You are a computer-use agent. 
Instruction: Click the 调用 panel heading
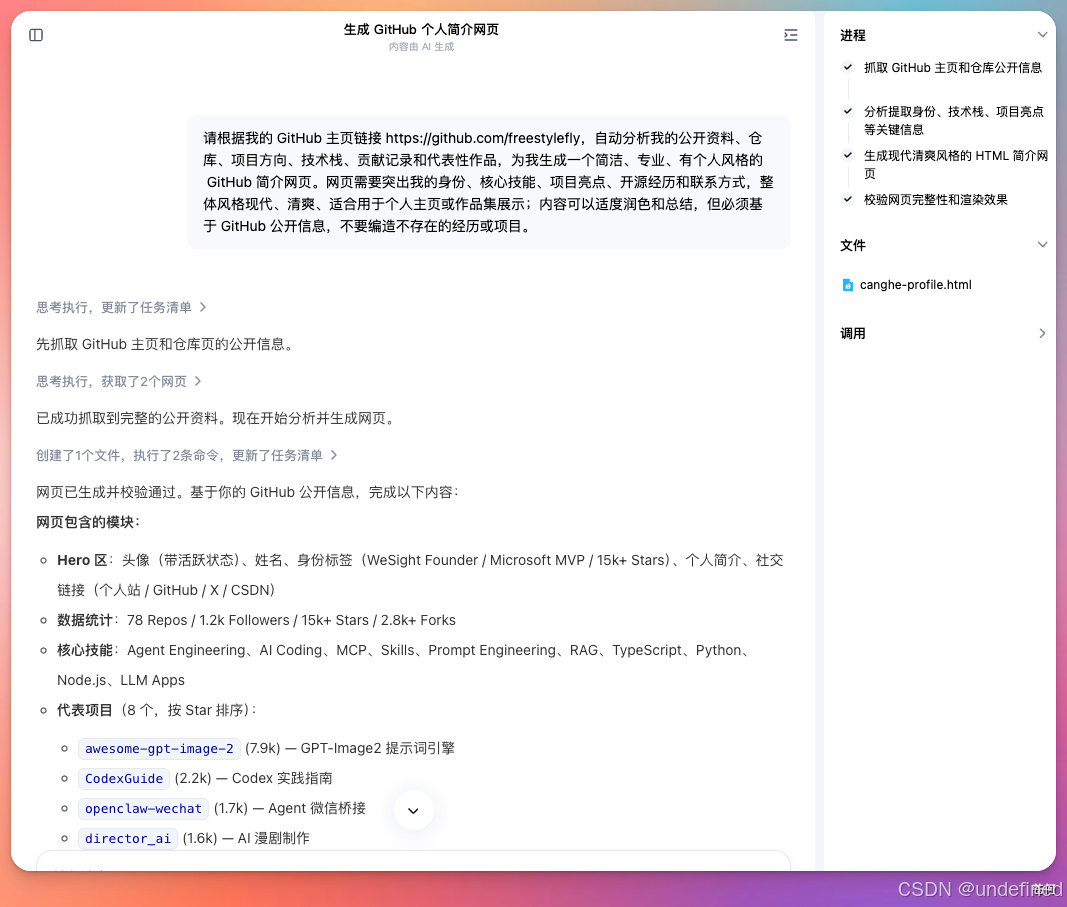pos(853,333)
